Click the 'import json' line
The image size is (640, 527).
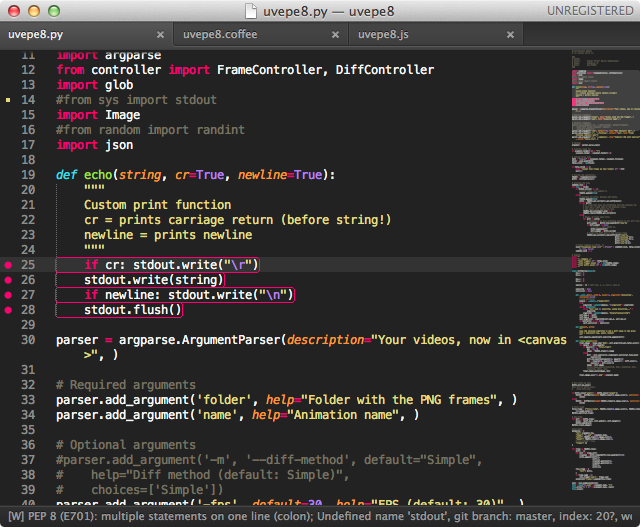(x=95, y=145)
